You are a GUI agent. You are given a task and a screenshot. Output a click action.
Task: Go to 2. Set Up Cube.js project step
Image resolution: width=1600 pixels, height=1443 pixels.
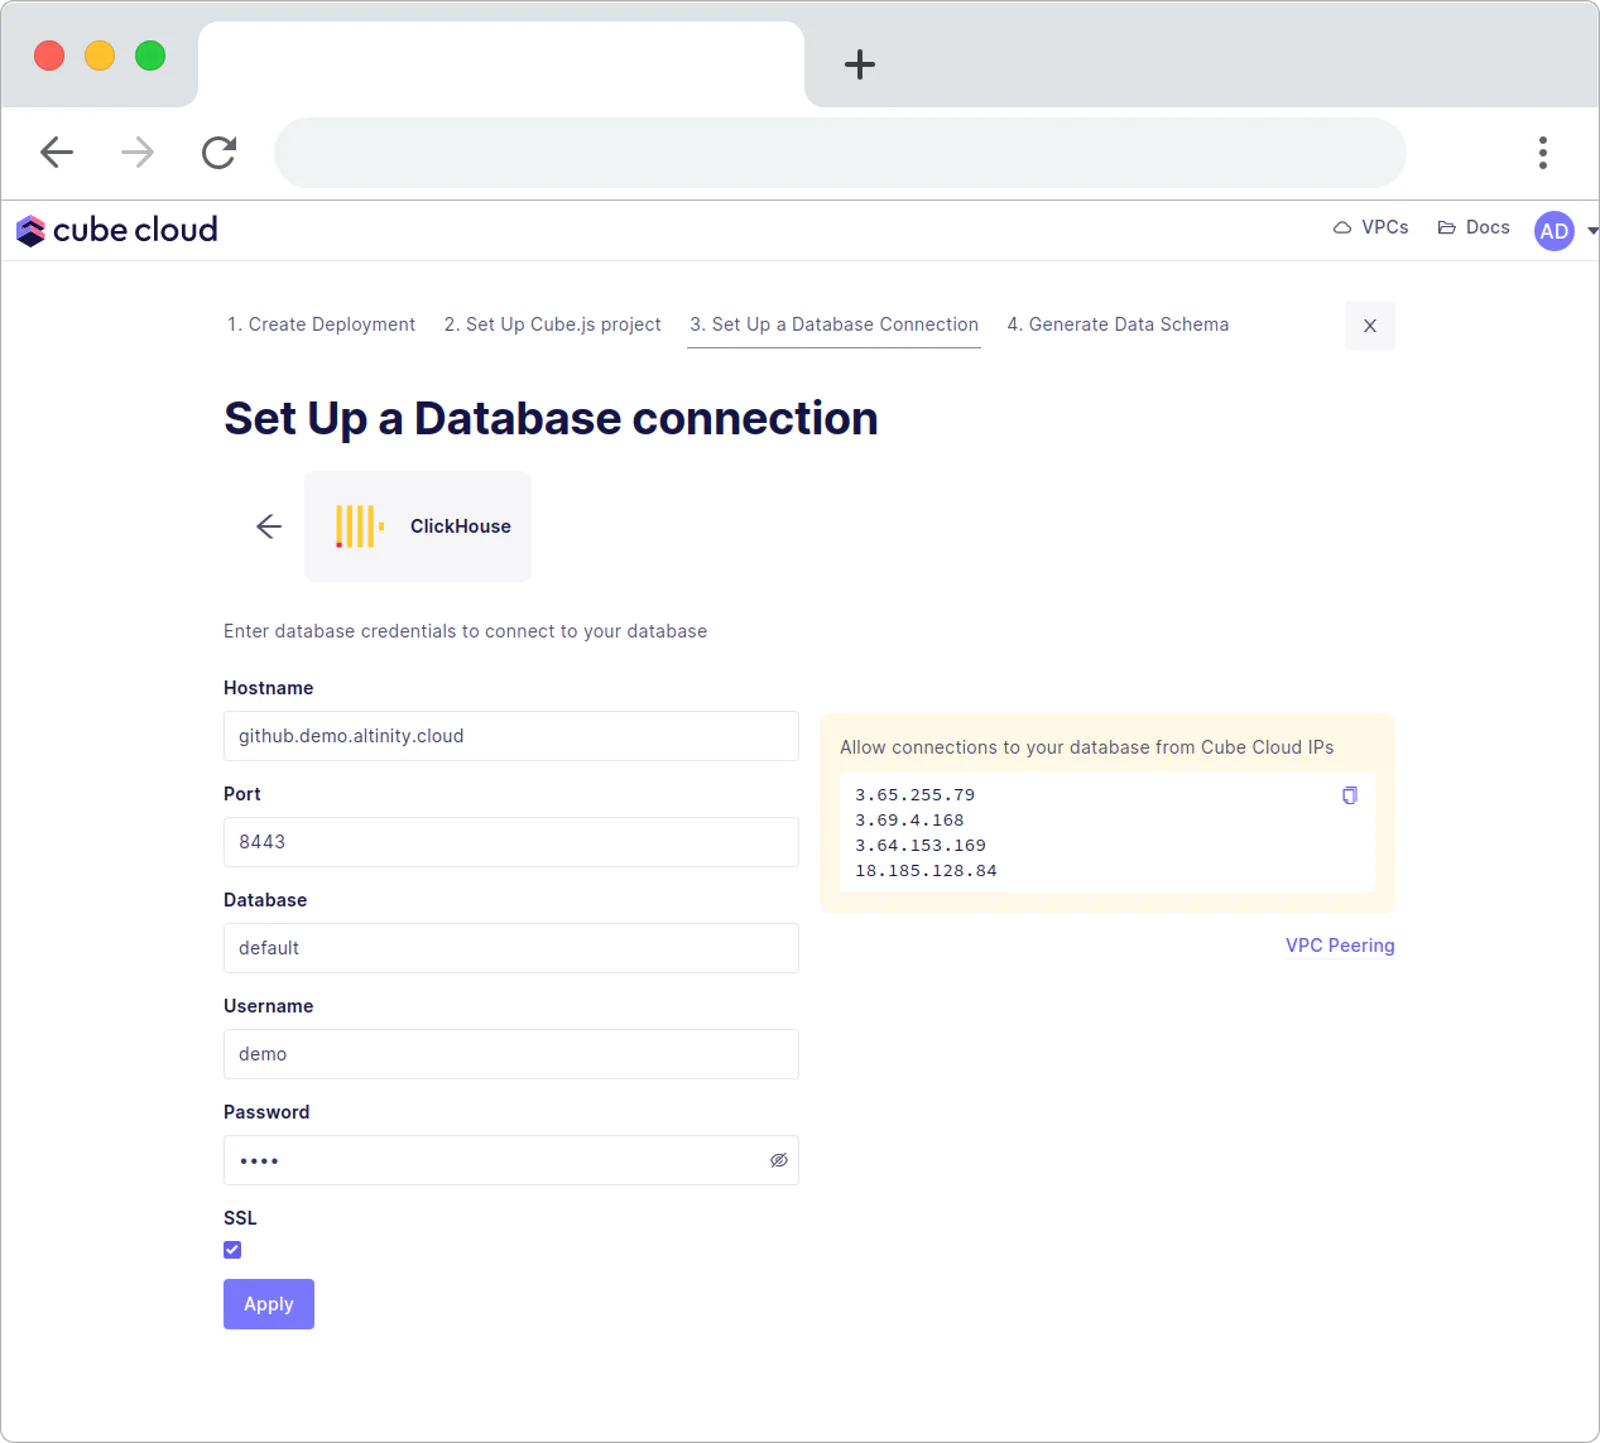click(552, 324)
